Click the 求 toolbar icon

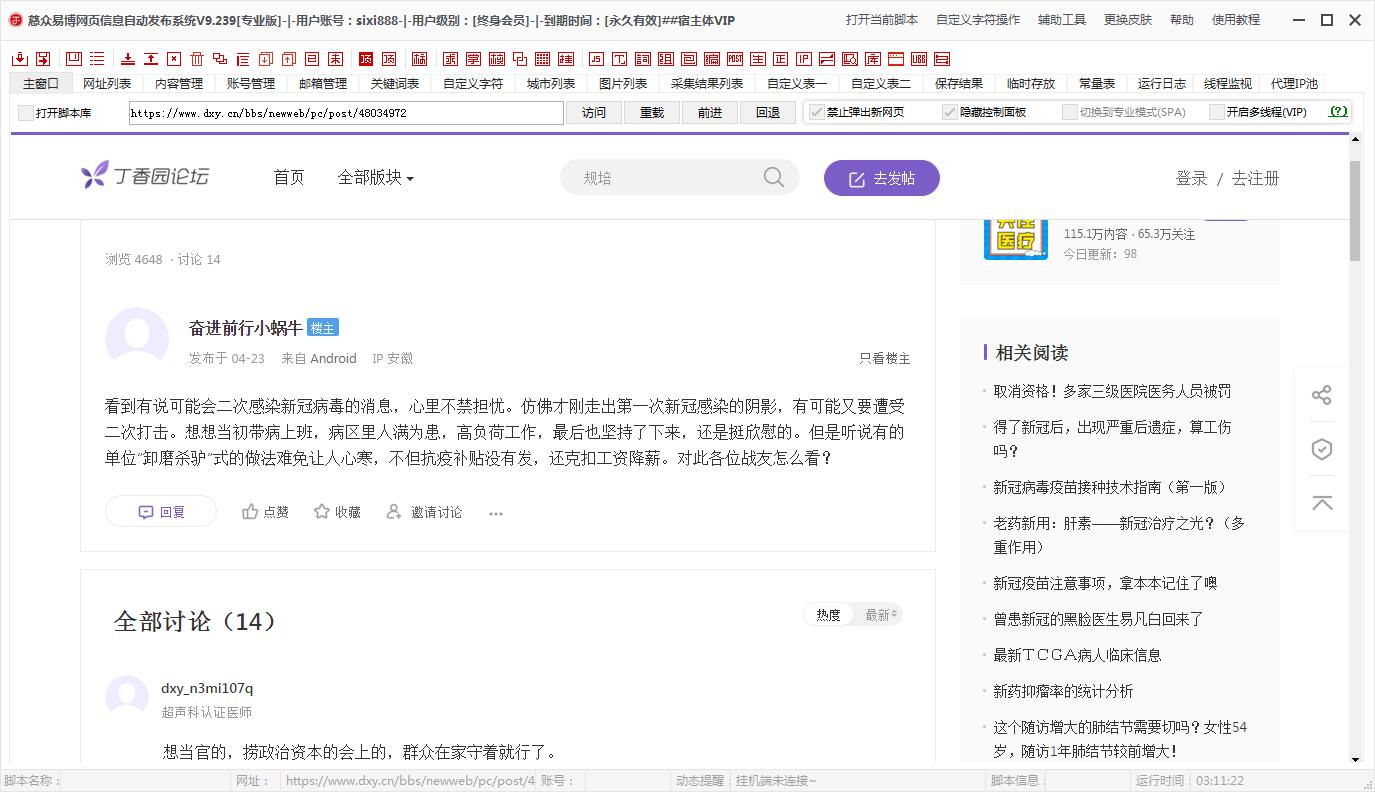tap(452, 59)
